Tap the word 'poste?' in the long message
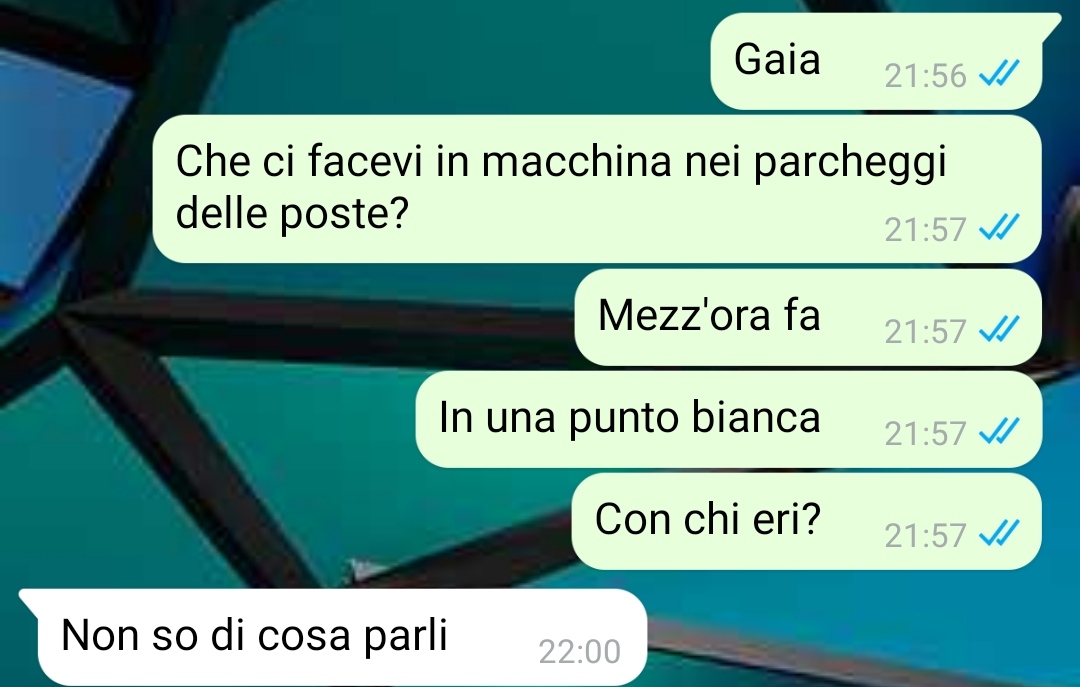Screen dimensions: 1080x687 (344, 216)
